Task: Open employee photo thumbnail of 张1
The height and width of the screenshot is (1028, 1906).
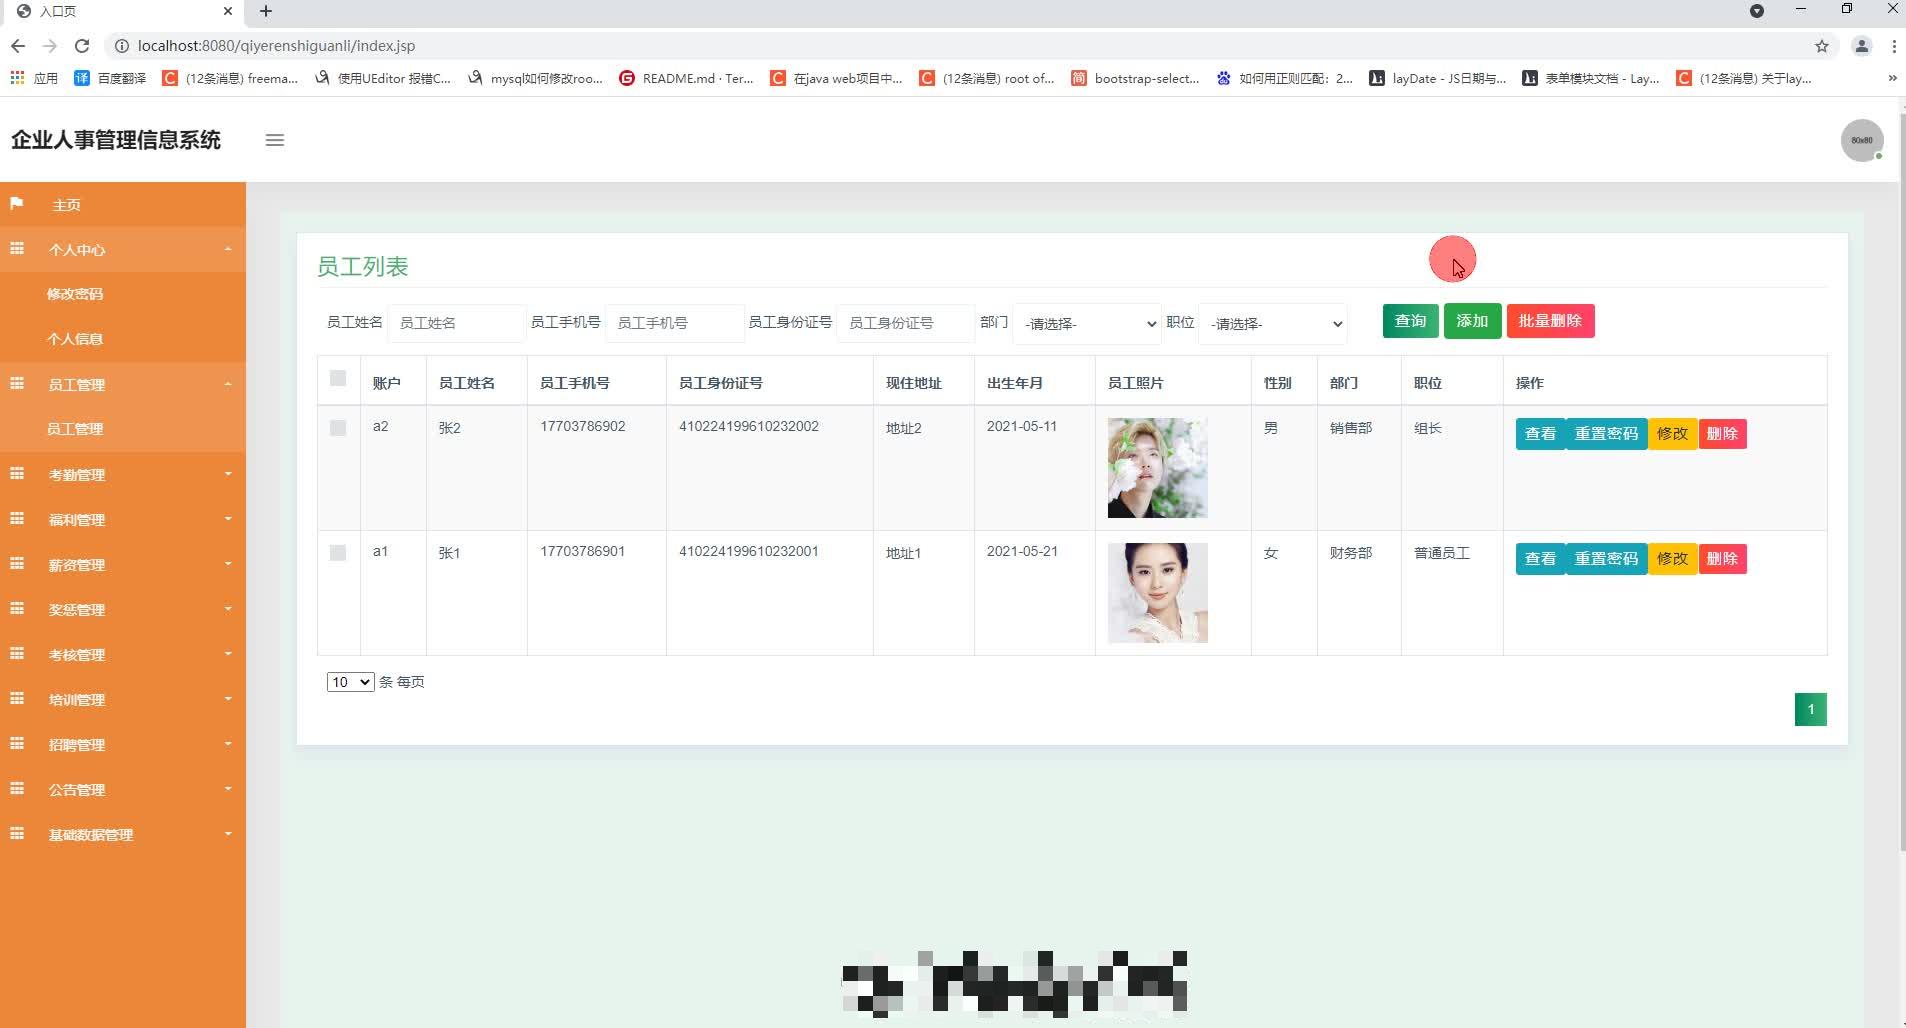Action: pos(1157,593)
